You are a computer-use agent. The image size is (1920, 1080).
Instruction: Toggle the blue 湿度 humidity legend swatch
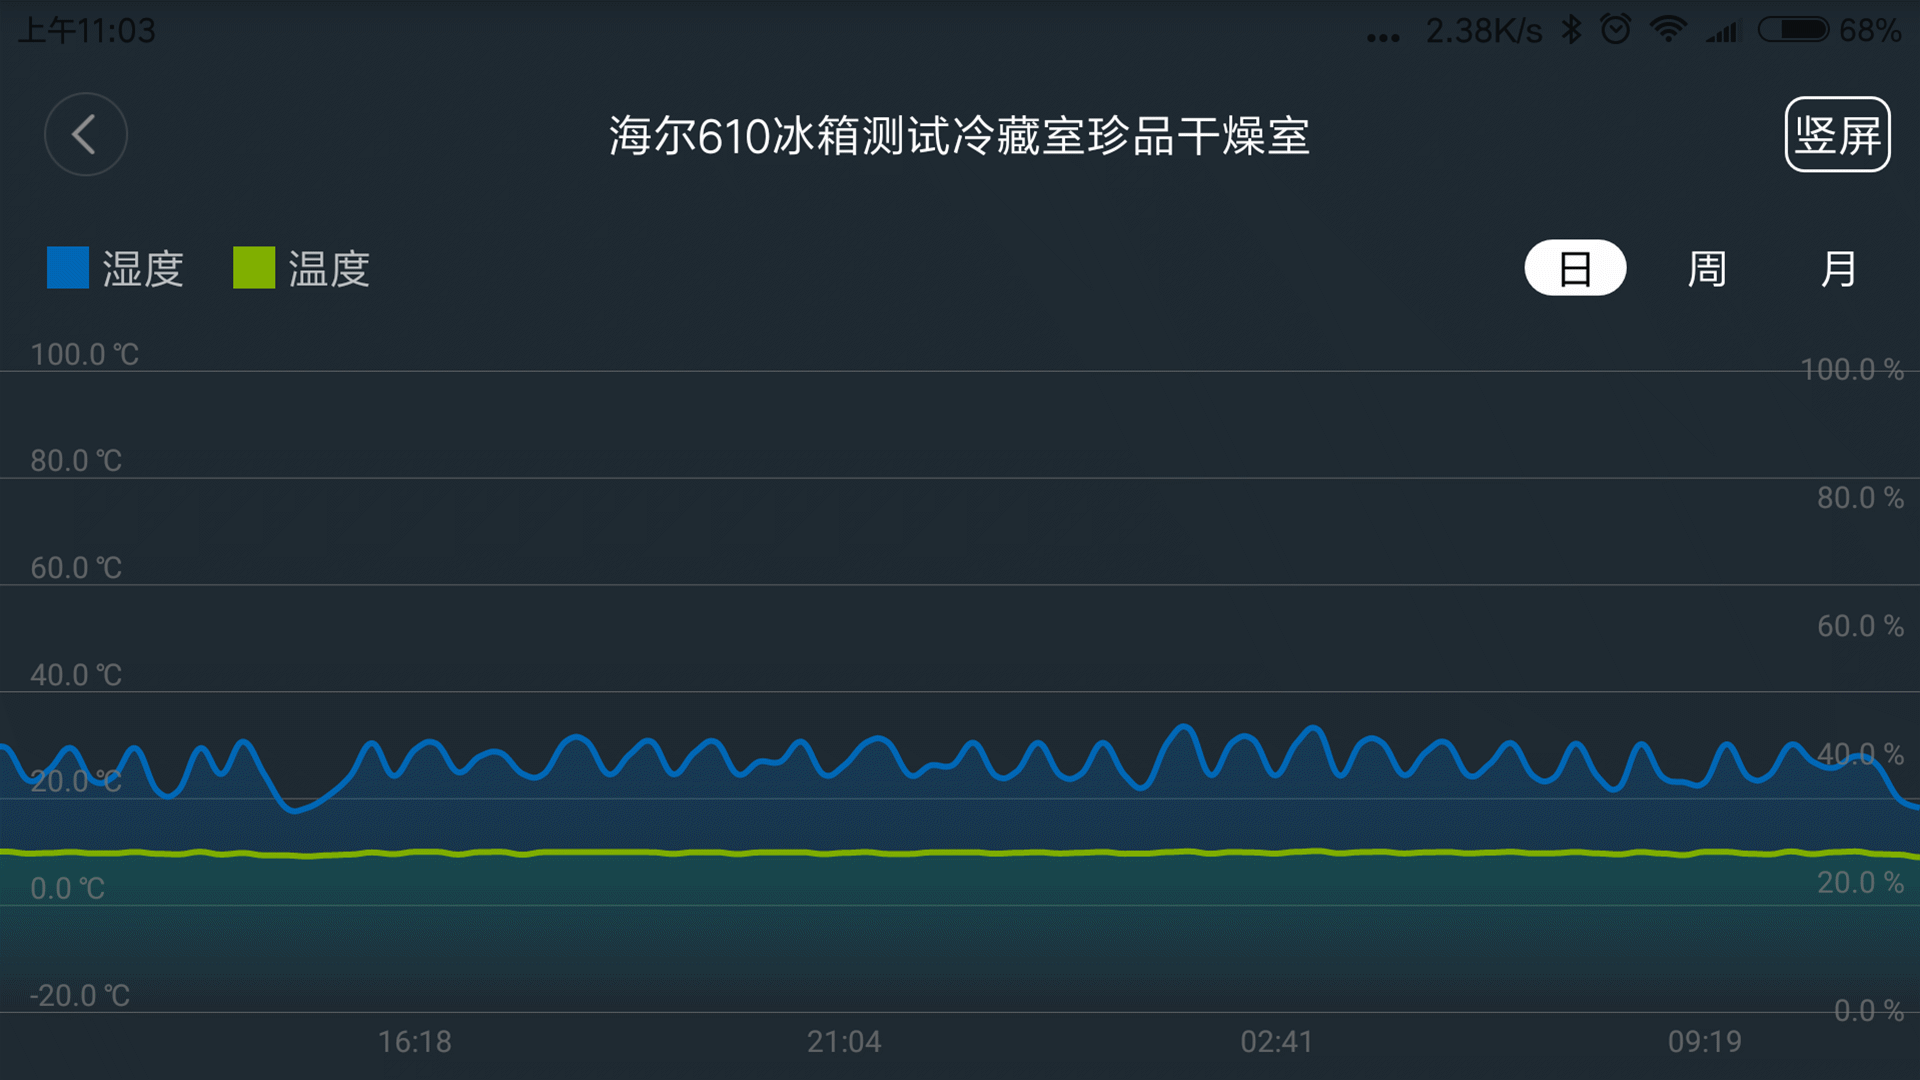click(68, 268)
